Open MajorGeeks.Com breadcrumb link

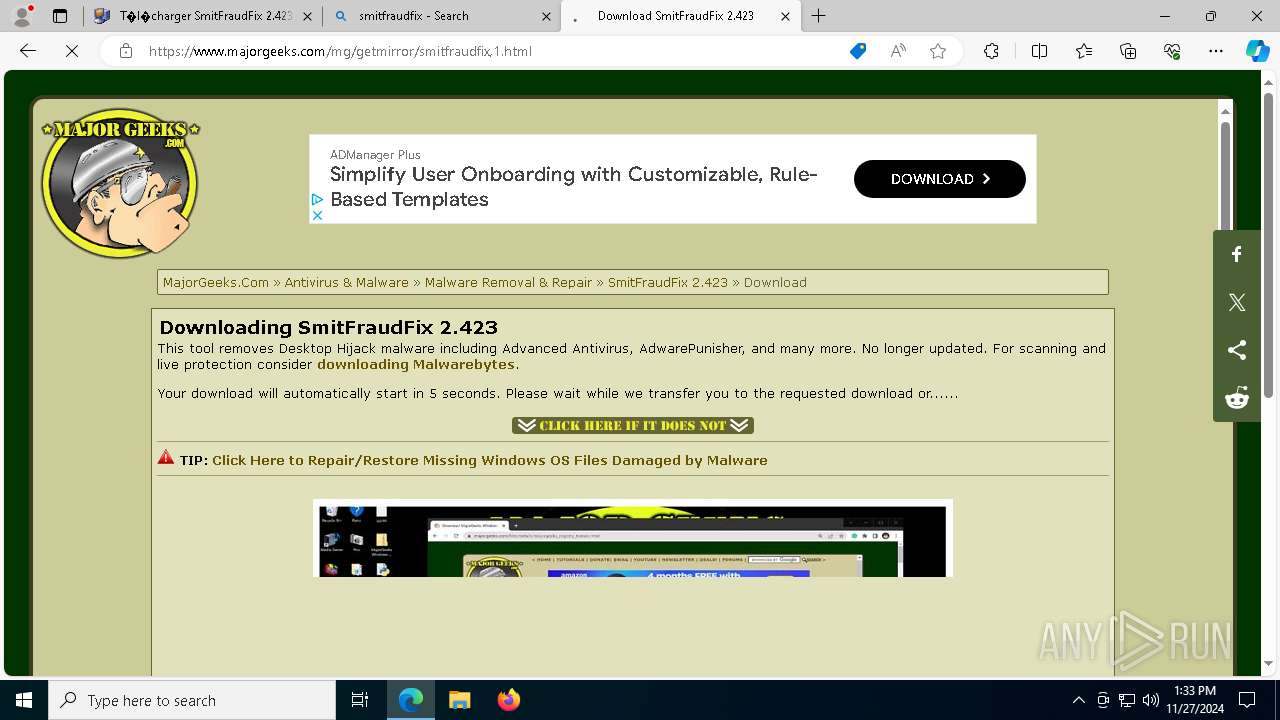(x=216, y=282)
